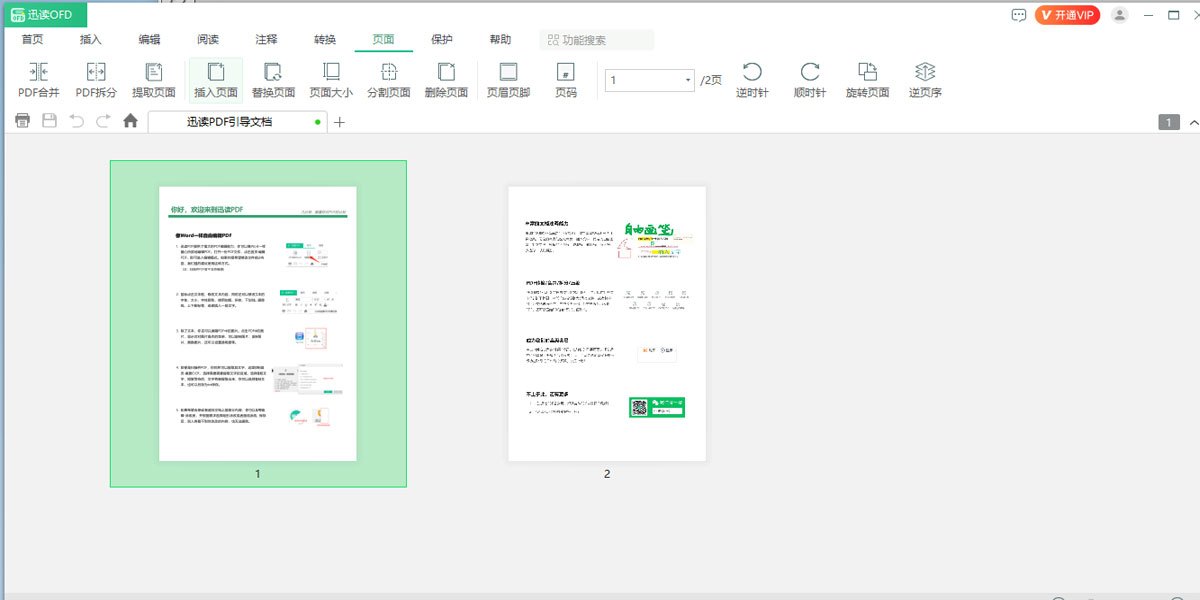This screenshot has height=600, width=1200.
Task: Select the PDF拆分 split tool
Action: [96, 73]
